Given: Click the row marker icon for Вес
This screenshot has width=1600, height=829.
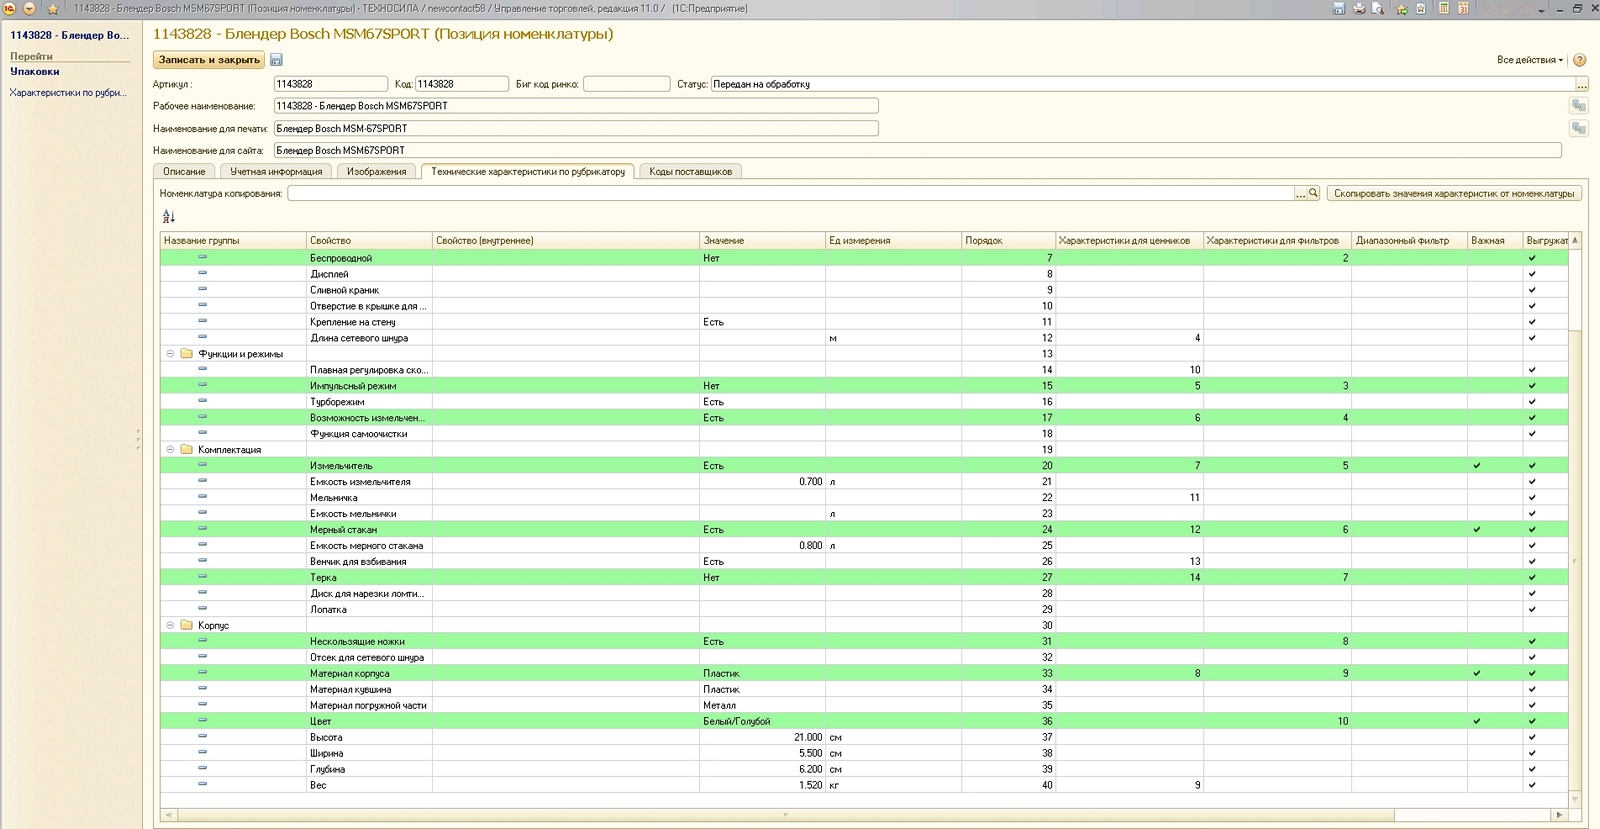Looking at the screenshot, I should pyautogui.click(x=202, y=785).
